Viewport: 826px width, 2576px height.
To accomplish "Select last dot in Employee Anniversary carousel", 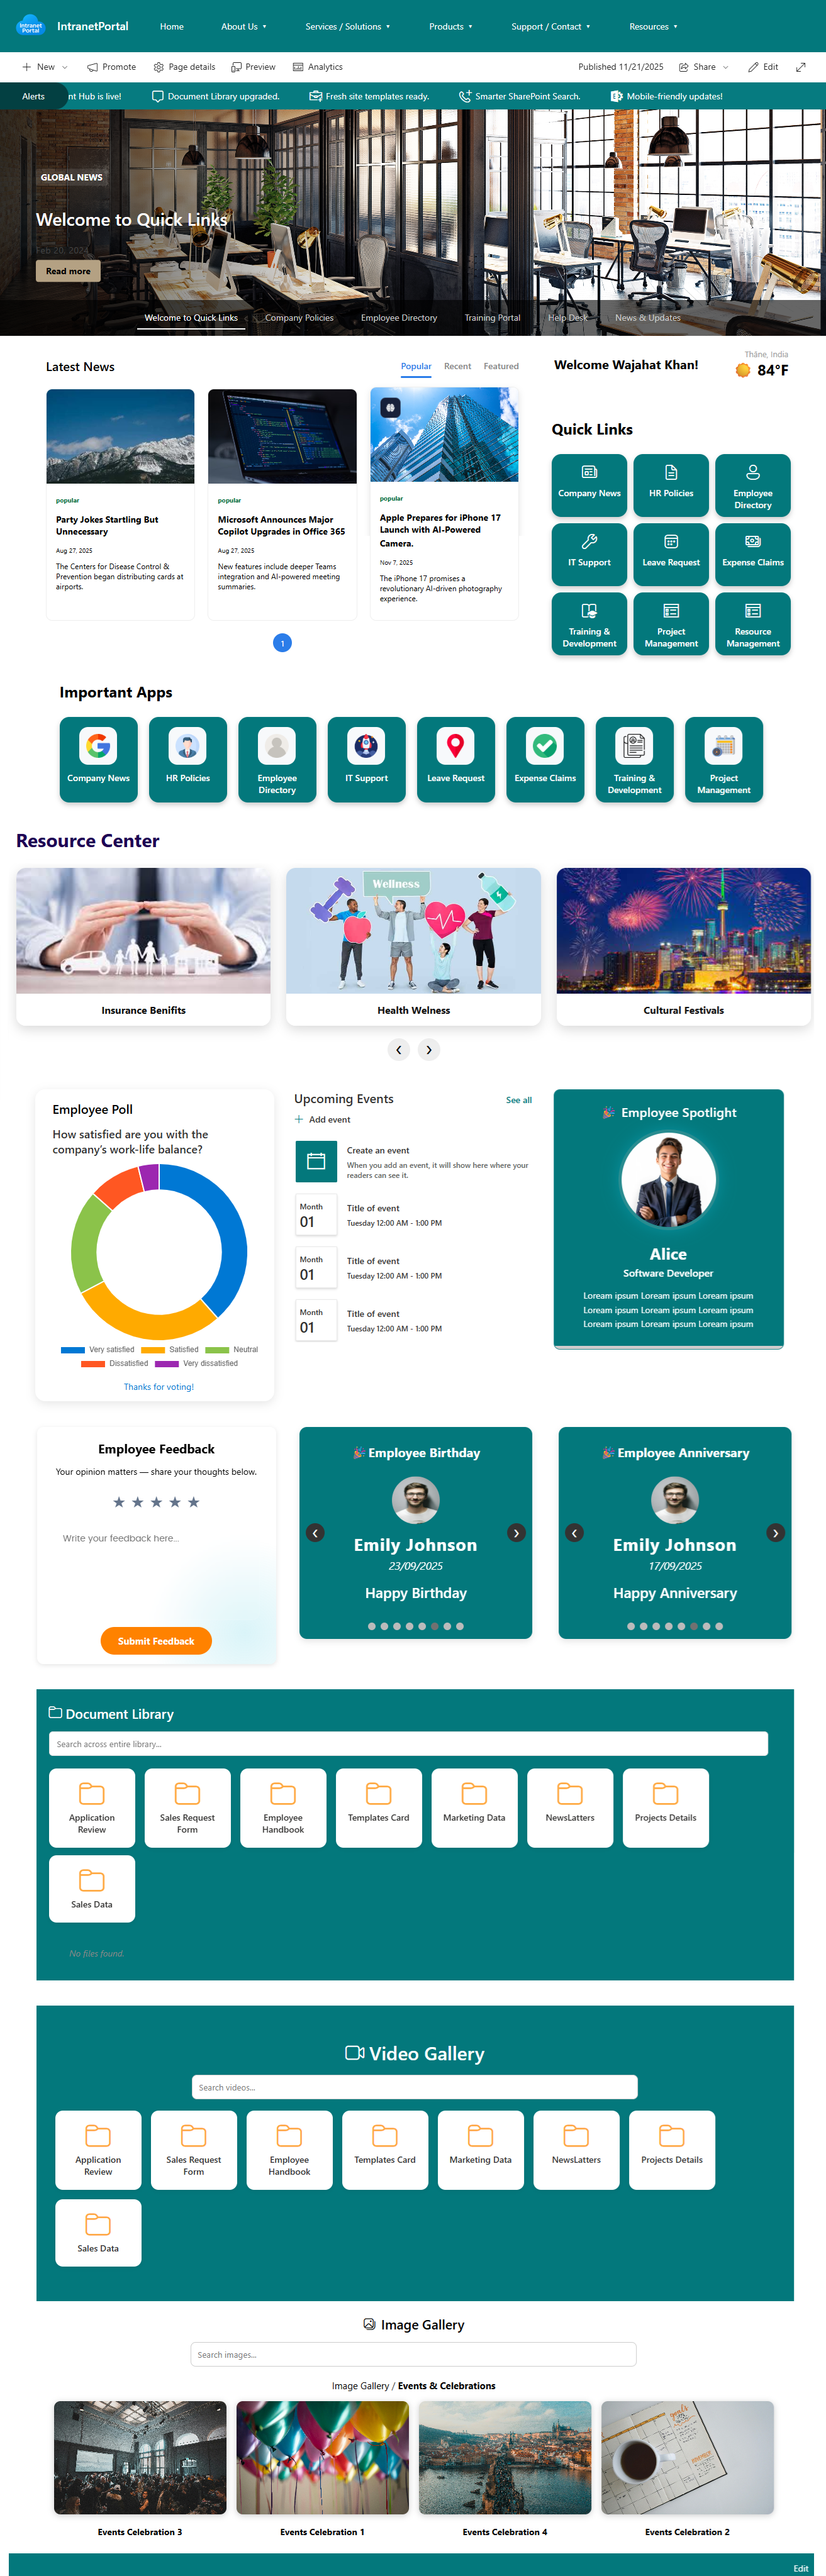I will 719,1625.
